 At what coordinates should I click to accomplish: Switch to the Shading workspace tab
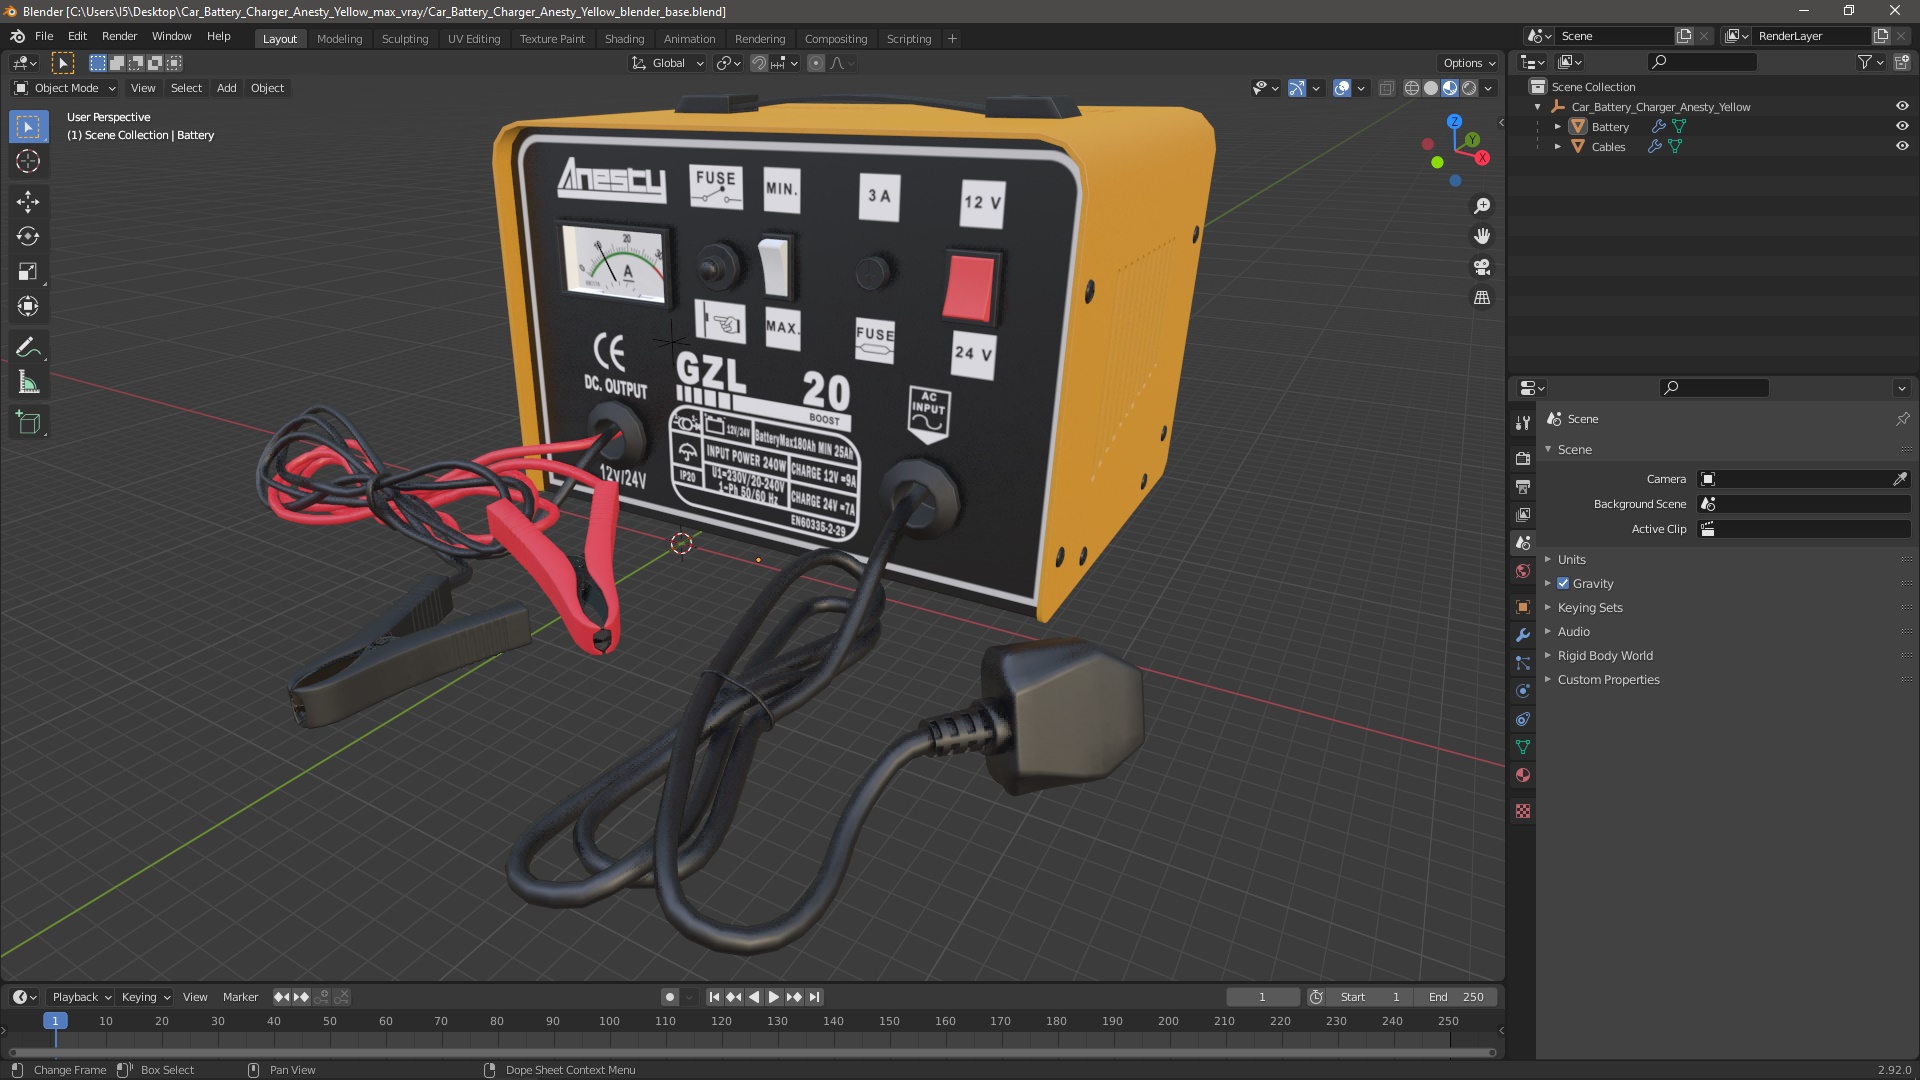(x=624, y=38)
